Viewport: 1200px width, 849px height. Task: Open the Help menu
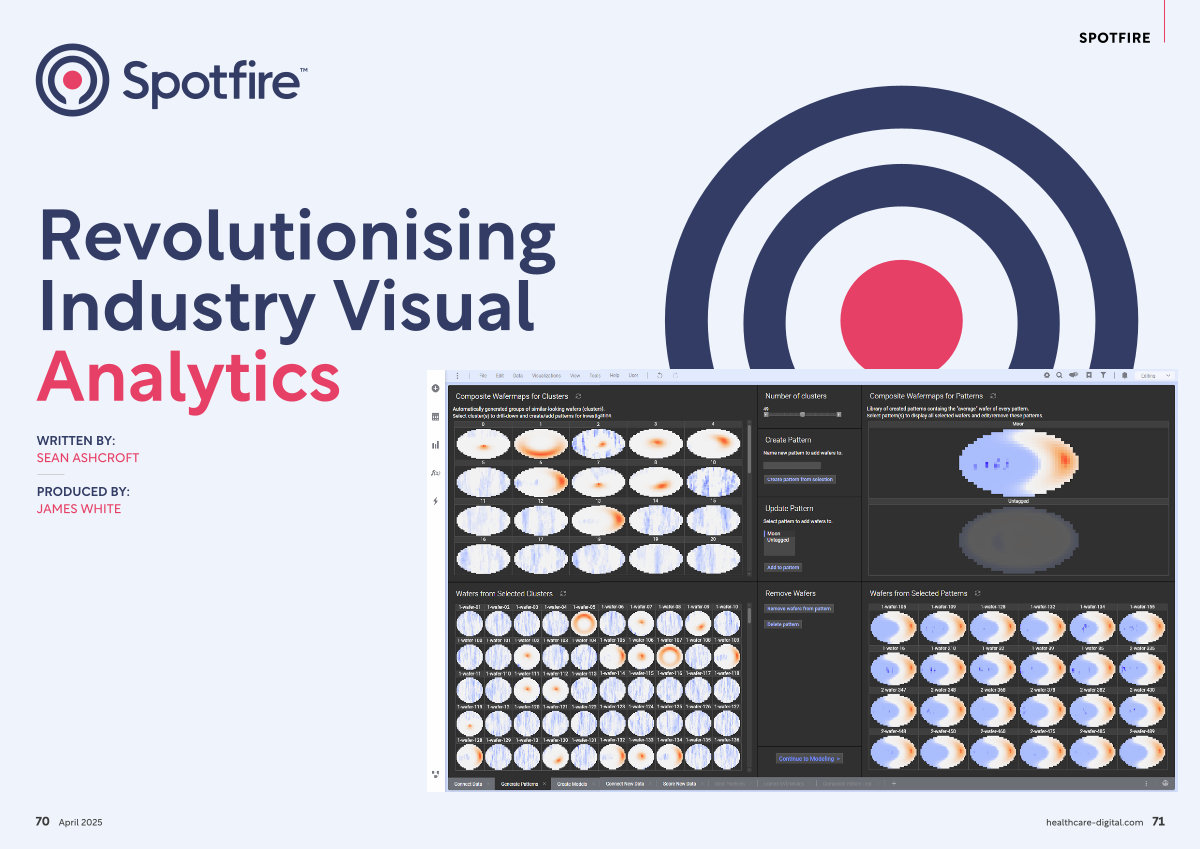615,375
